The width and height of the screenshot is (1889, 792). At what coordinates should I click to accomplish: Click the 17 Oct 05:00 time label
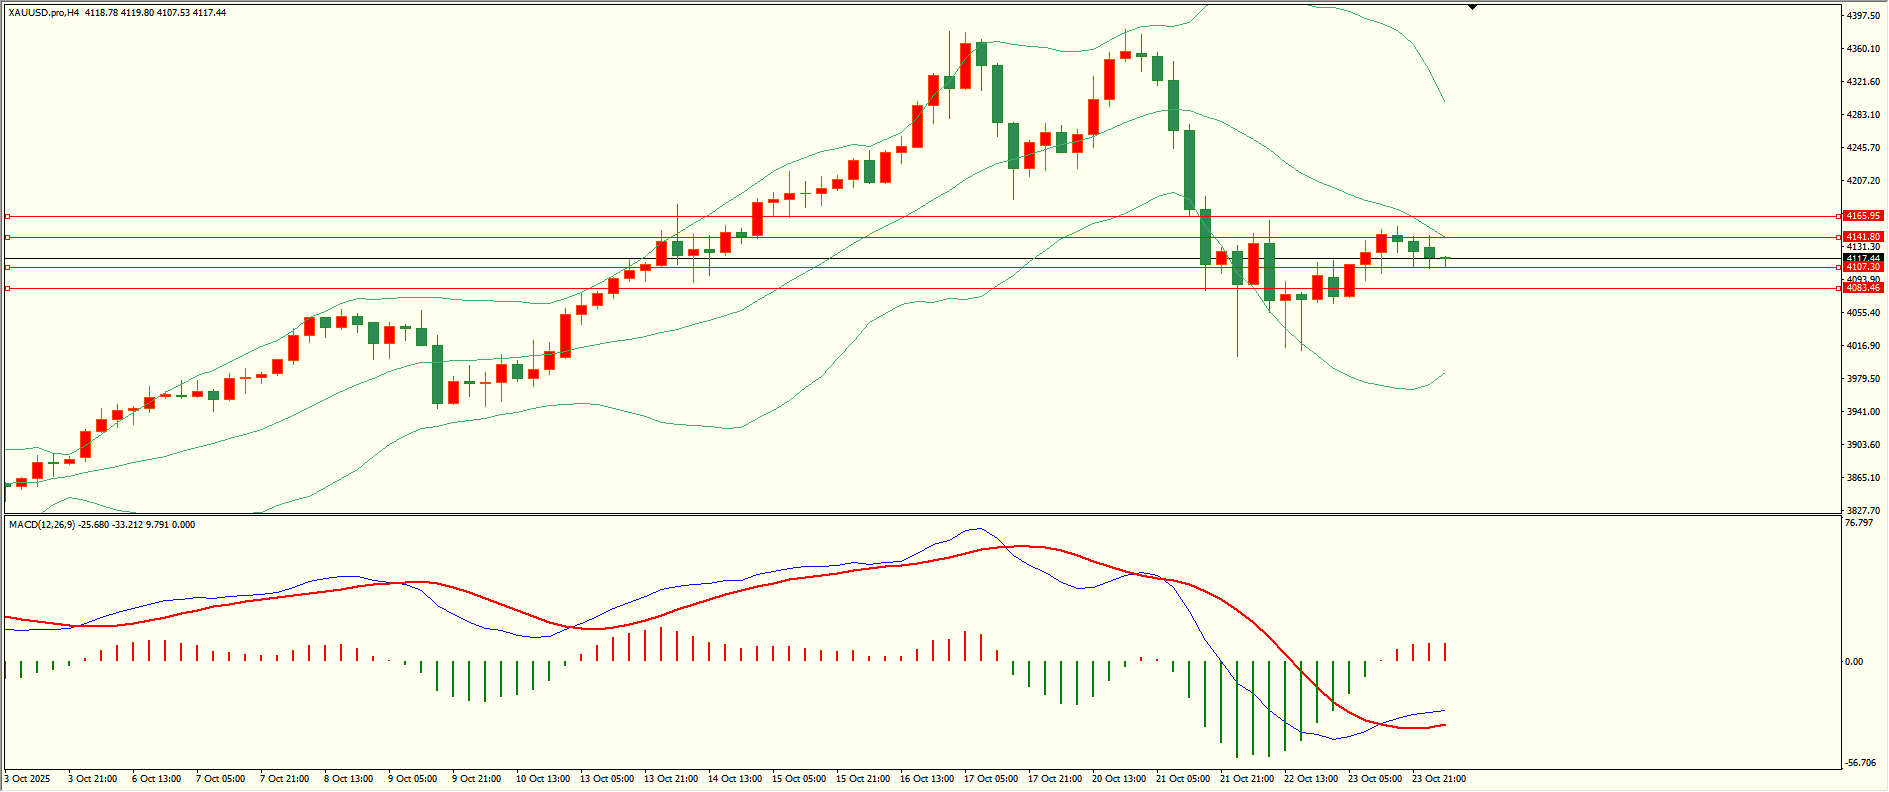pos(991,778)
